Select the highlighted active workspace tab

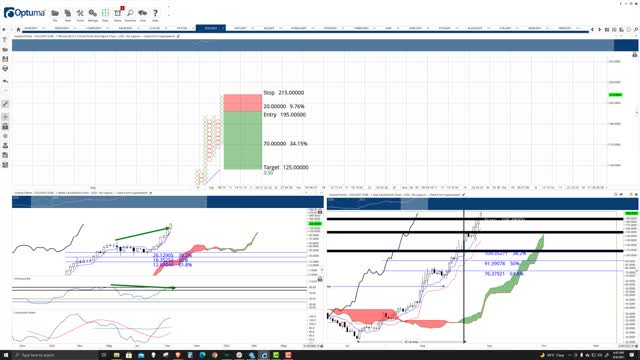point(211,28)
